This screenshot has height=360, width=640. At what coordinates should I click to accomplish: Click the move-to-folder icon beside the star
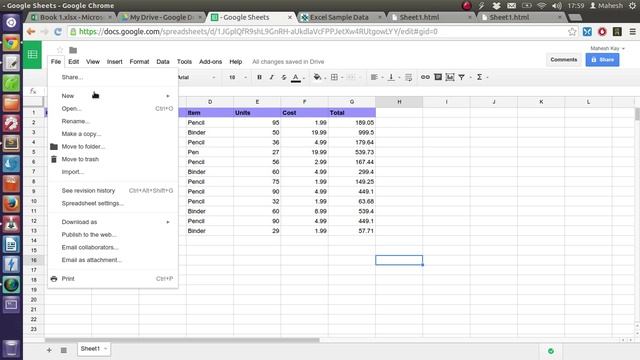[x=73, y=50]
